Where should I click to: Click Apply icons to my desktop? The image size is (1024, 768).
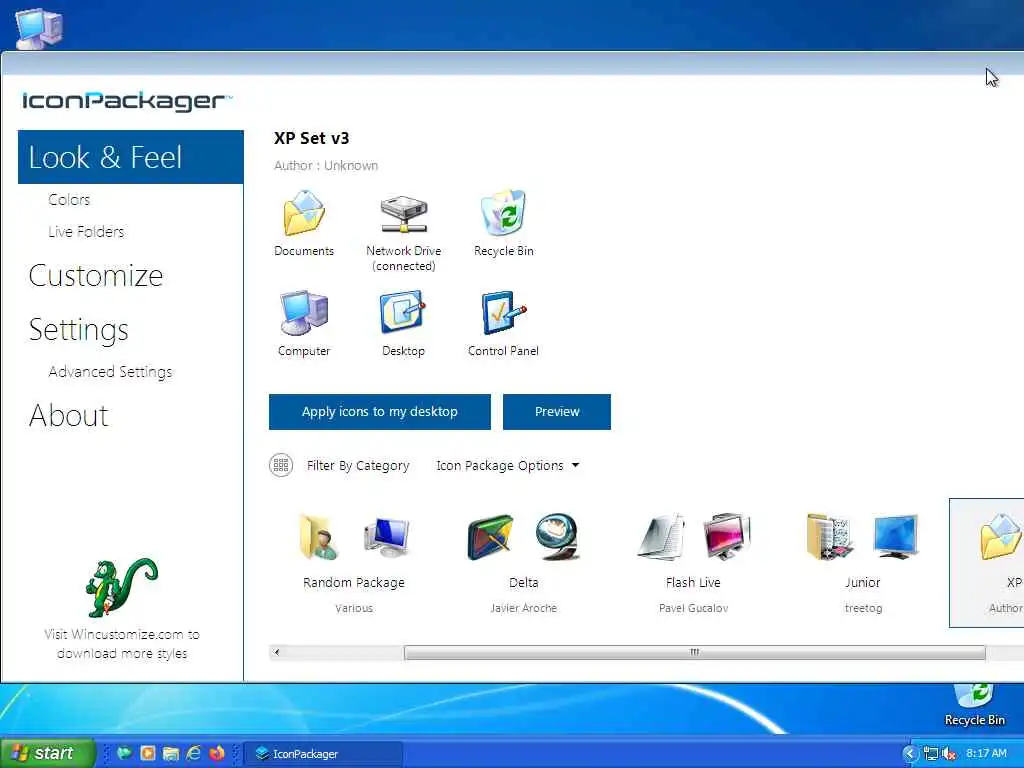(379, 411)
